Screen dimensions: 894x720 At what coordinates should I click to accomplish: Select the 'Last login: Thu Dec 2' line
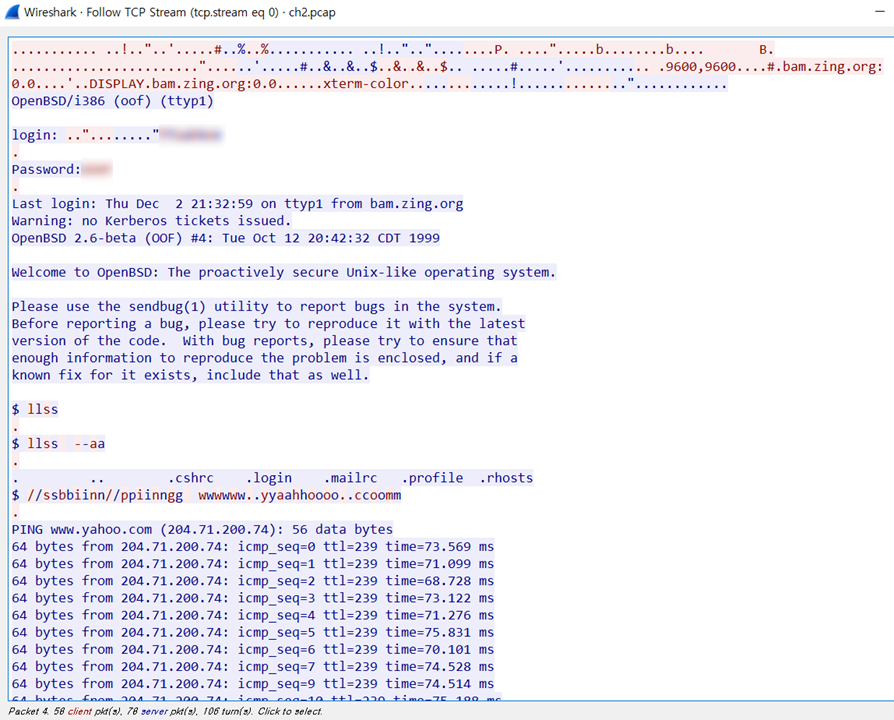click(x=237, y=204)
